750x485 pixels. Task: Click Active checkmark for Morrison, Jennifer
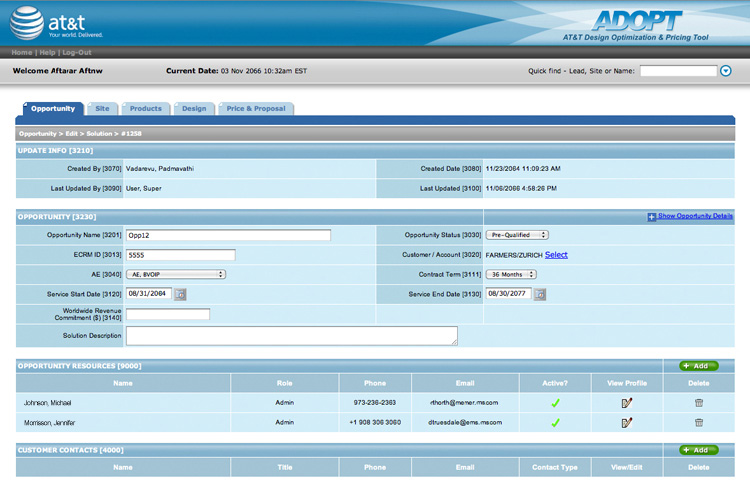click(555, 423)
